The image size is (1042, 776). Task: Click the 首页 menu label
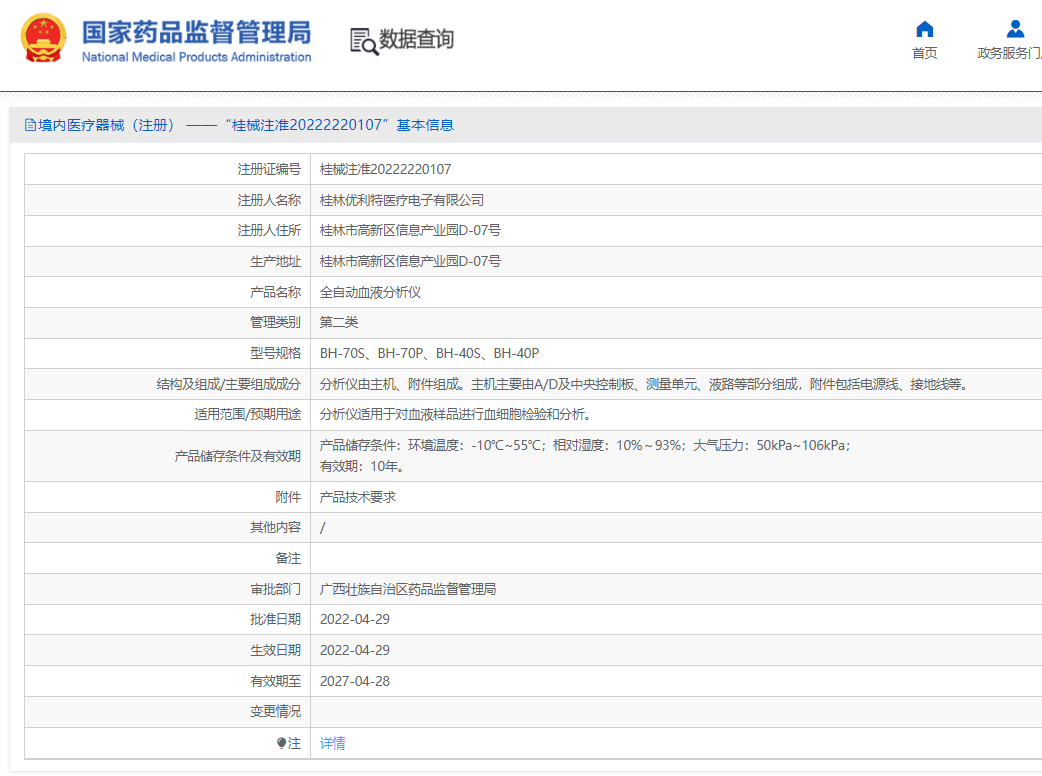tap(924, 53)
